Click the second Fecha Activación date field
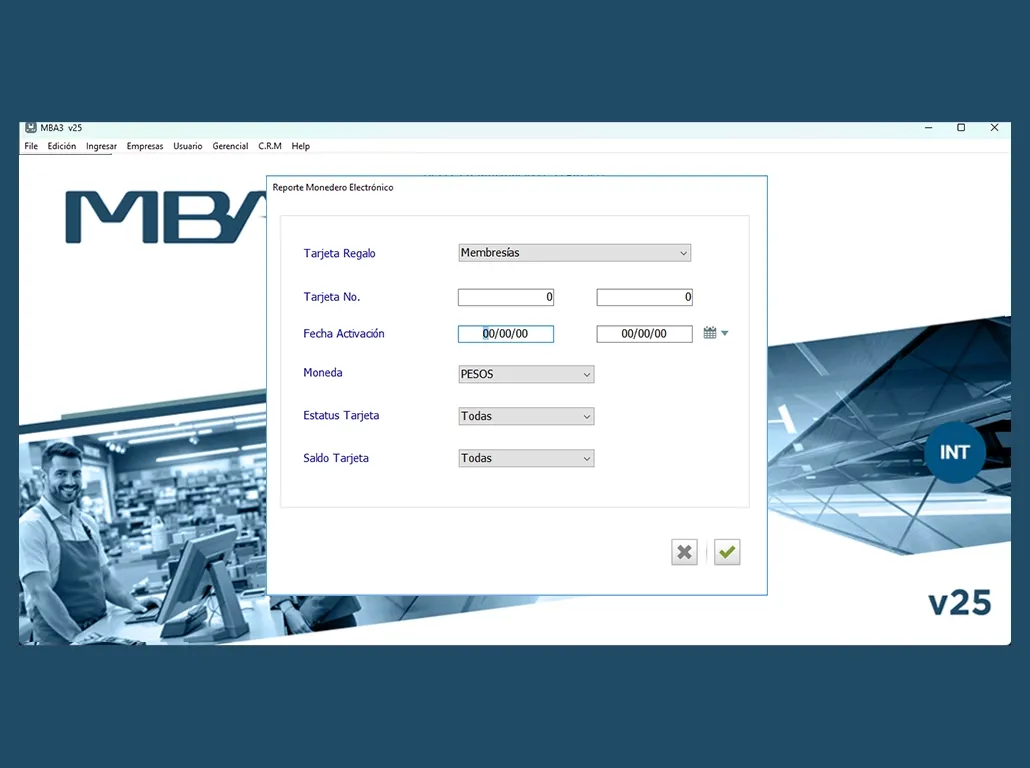Image resolution: width=1030 pixels, height=768 pixels. (x=644, y=334)
